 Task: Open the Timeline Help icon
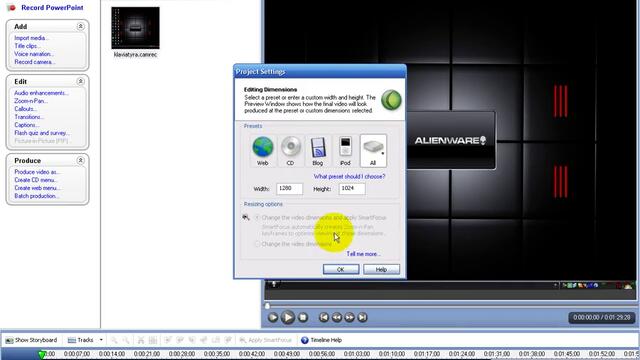point(304,340)
